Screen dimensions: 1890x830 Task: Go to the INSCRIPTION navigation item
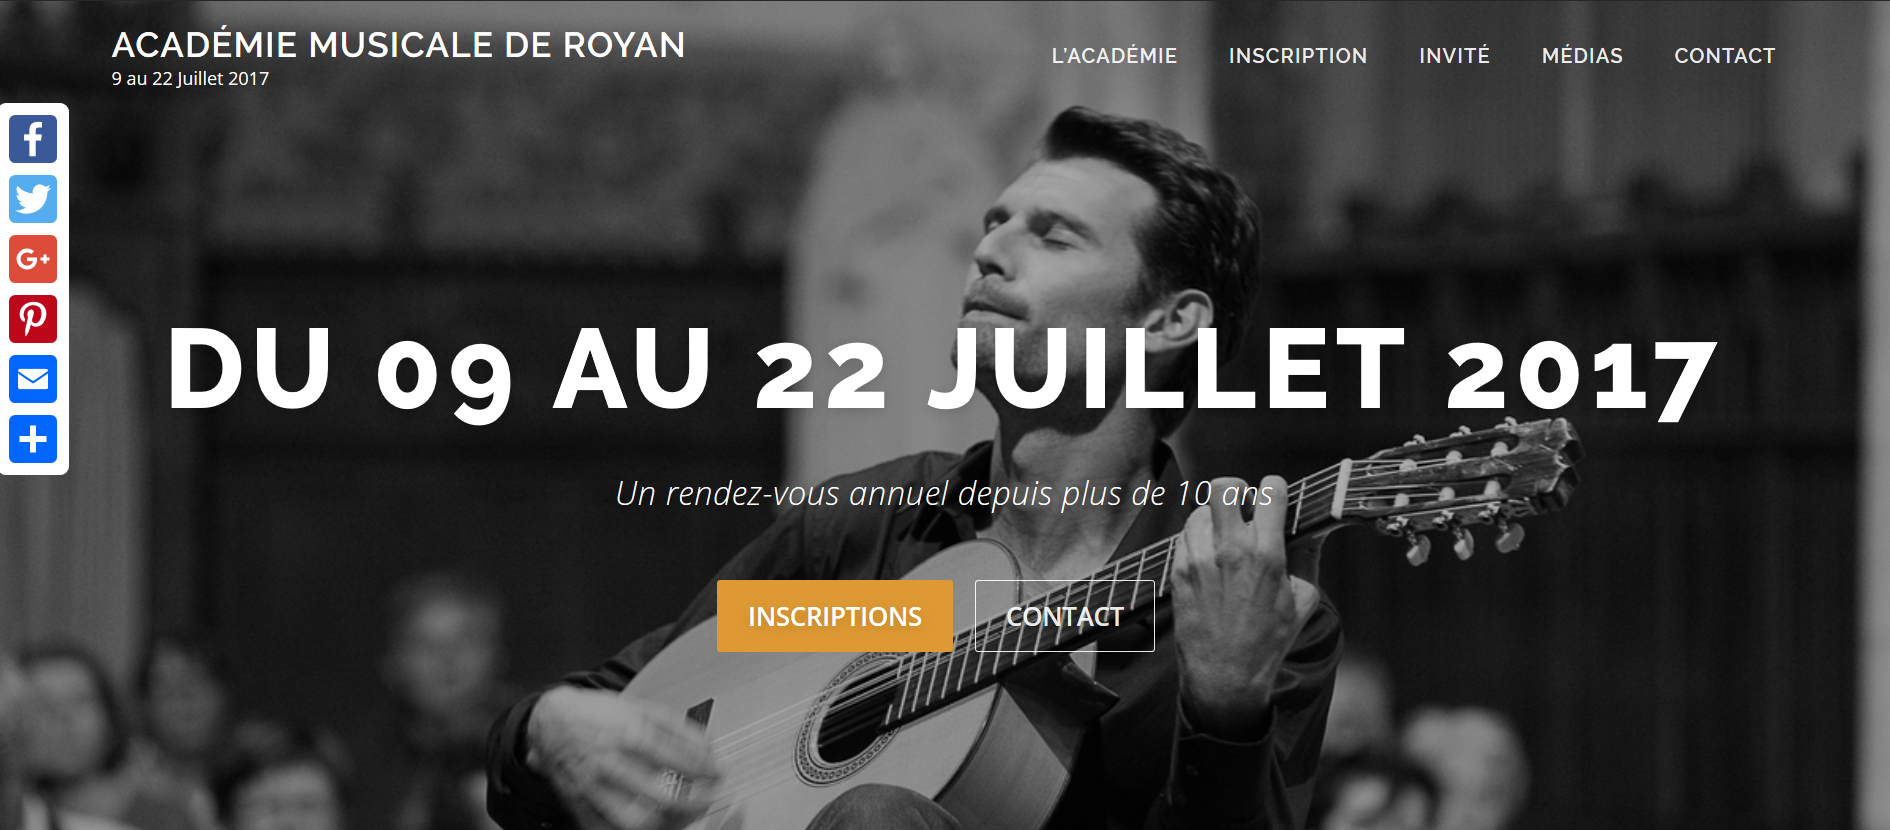click(x=1298, y=56)
